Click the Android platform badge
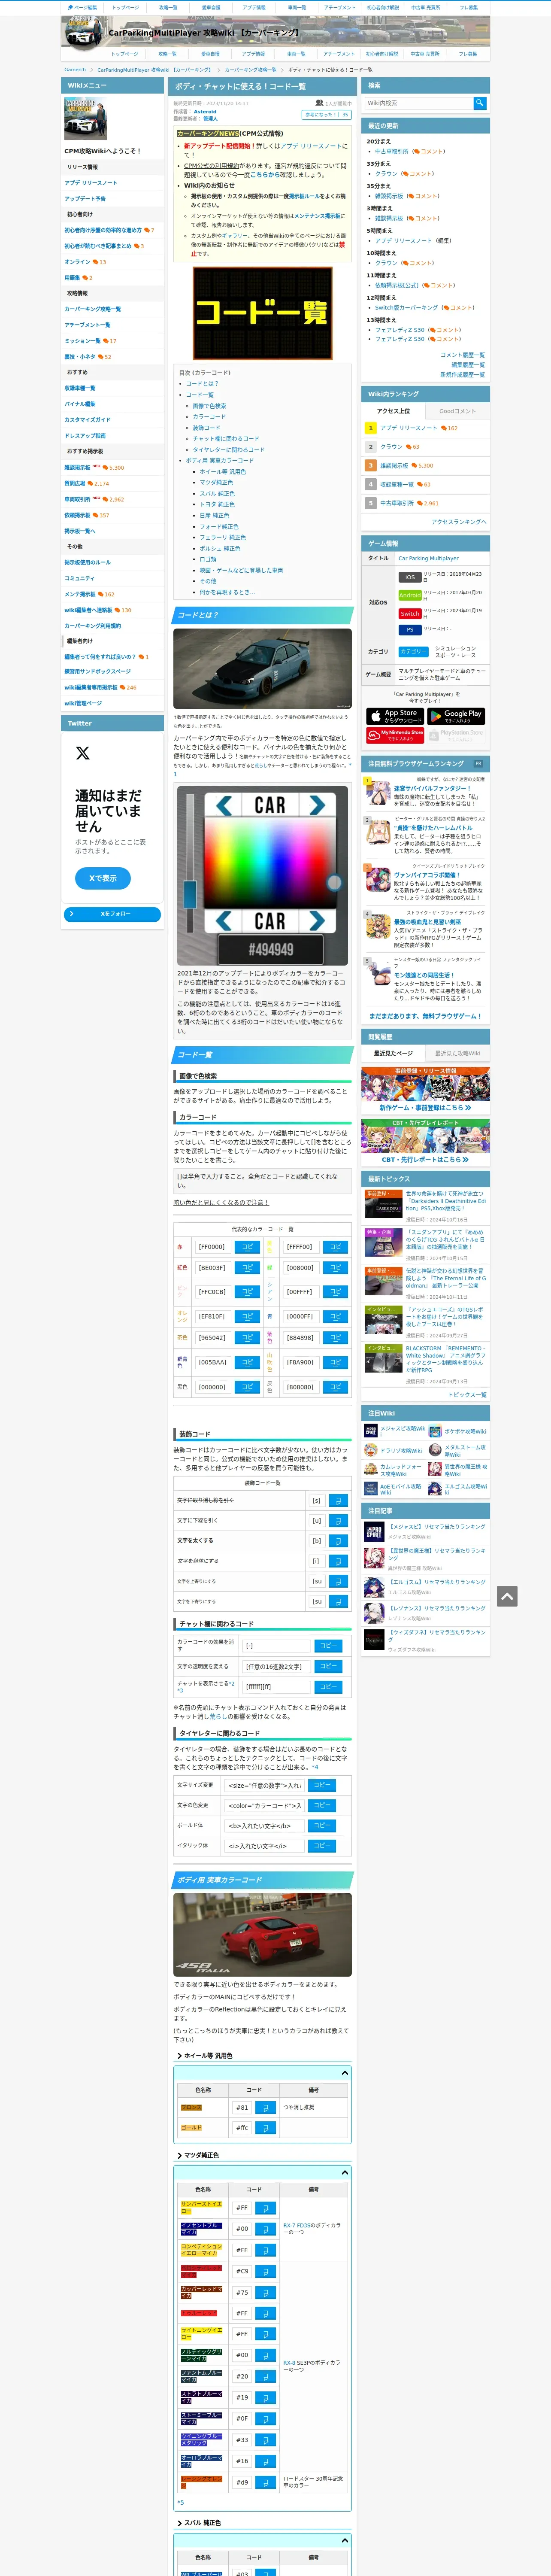This screenshot has width=551, height=2576. point(410,595)
